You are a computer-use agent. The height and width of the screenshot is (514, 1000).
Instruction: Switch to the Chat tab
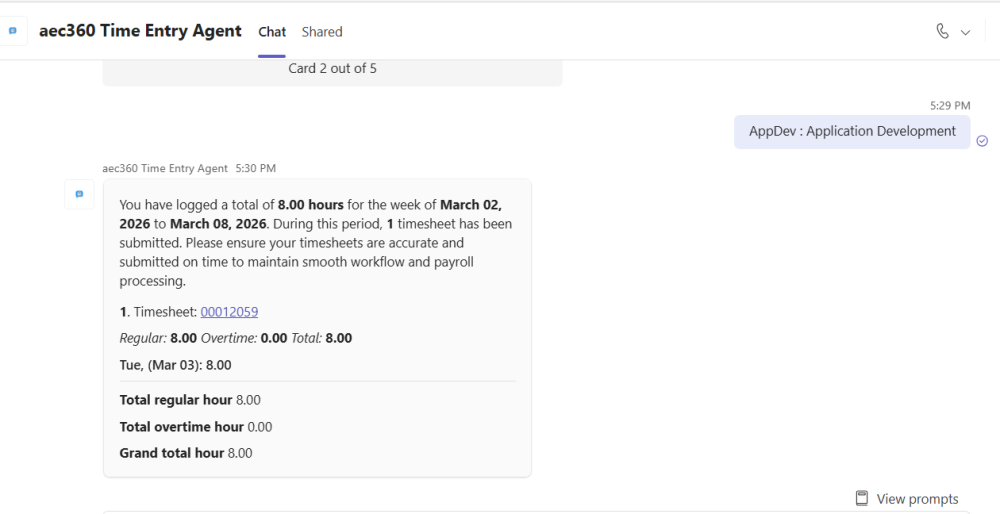click(x=272, y=32)
